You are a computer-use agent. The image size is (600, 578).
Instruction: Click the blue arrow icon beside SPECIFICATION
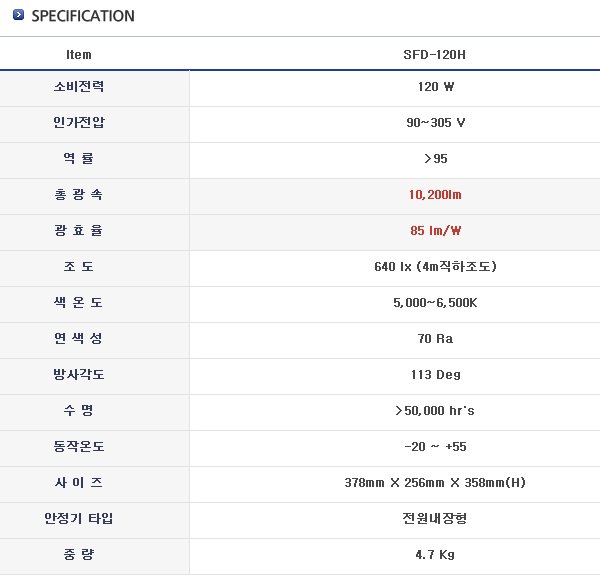click(x=18, y=16)
